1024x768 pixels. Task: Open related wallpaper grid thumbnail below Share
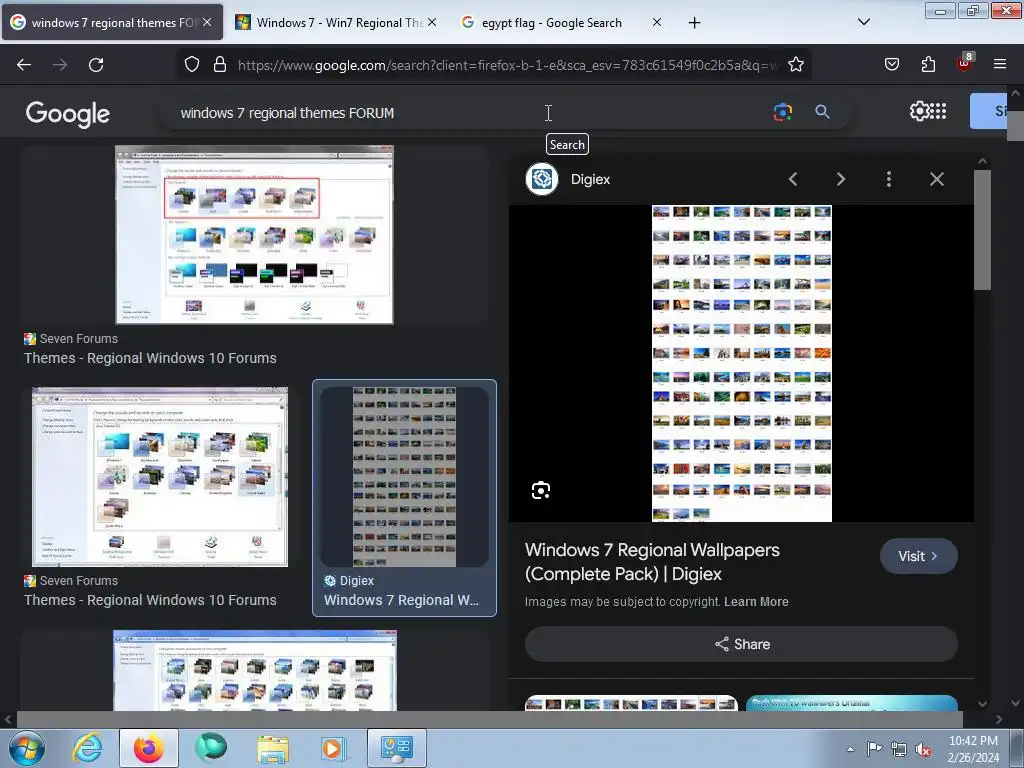631,703
